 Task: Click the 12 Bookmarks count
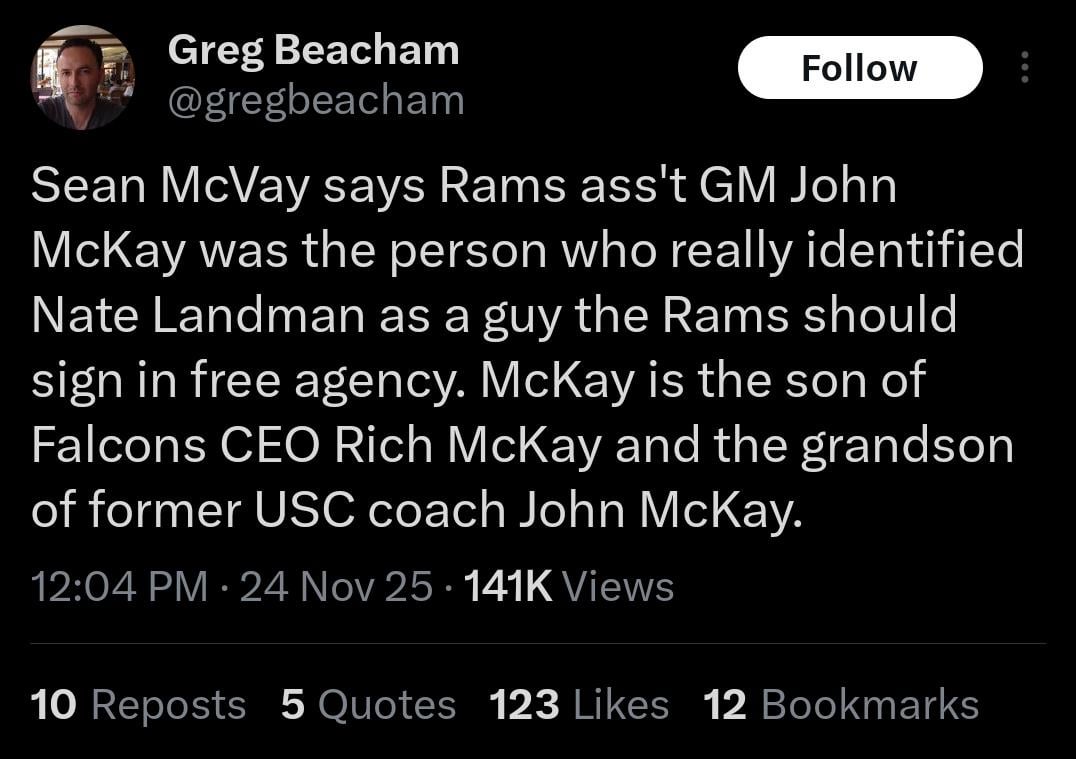841,705
